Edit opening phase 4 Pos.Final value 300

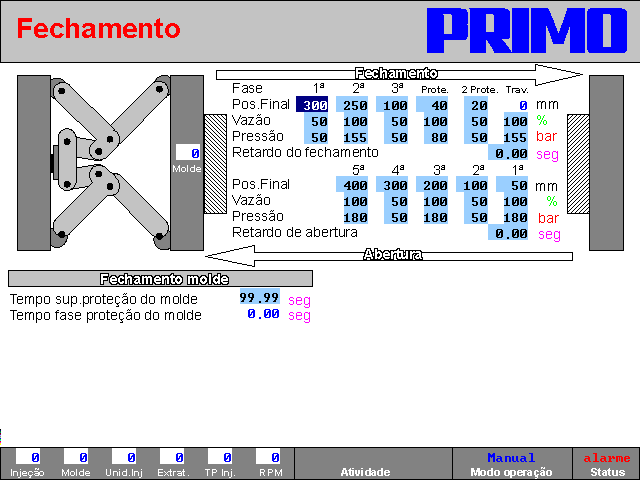[392, 184]
